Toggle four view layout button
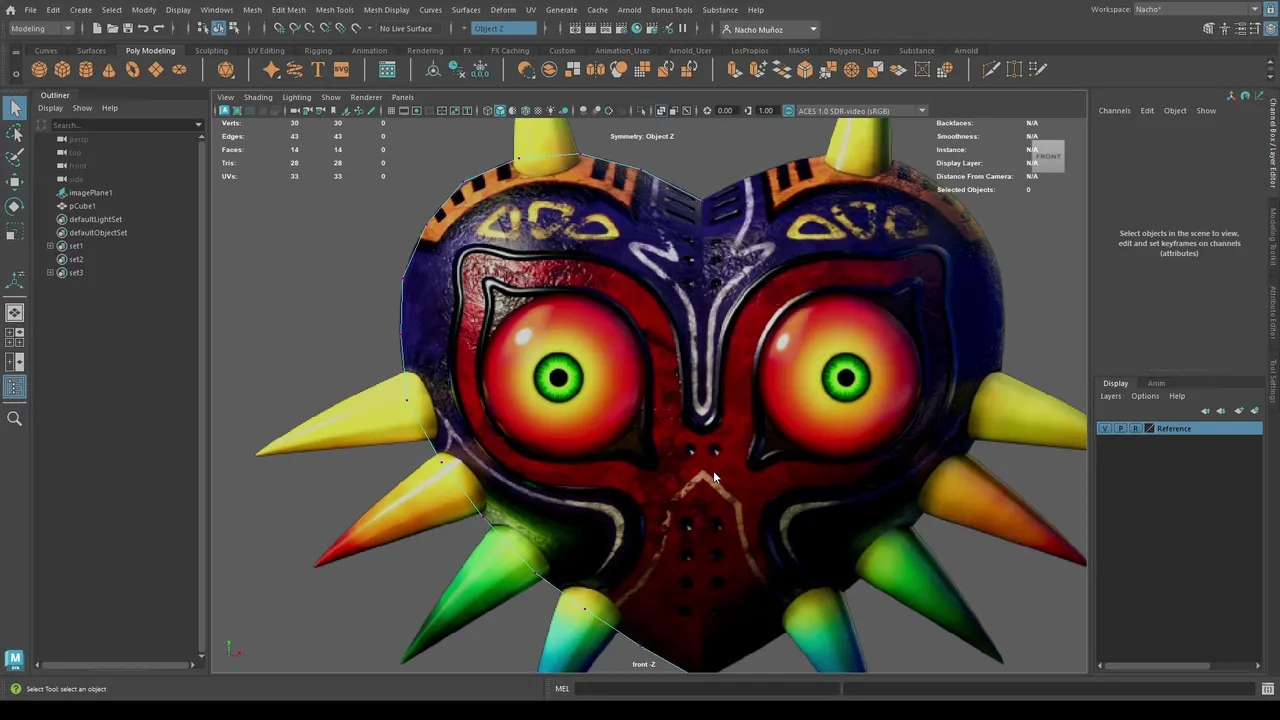The width and height of the screenshot is (1280, 720). tap(15, 338)
